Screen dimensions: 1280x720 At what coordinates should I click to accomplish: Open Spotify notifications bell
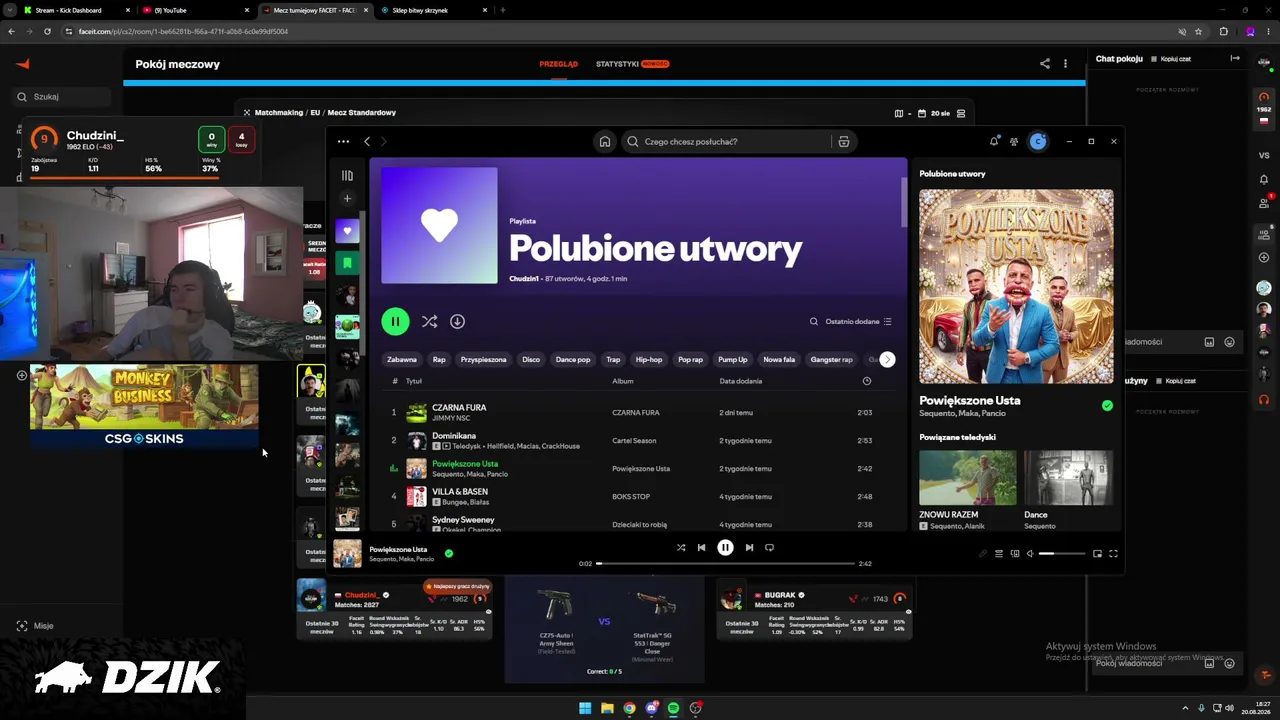(994, 142)
